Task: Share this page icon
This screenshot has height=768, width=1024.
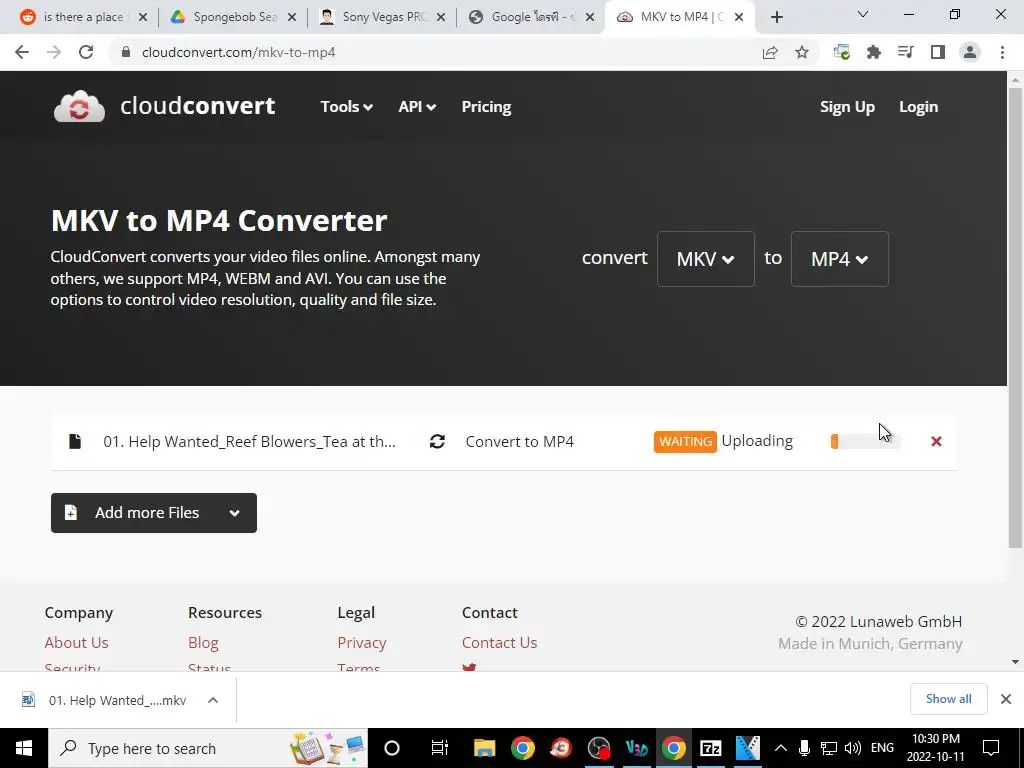Action: (x=770, y=52)
